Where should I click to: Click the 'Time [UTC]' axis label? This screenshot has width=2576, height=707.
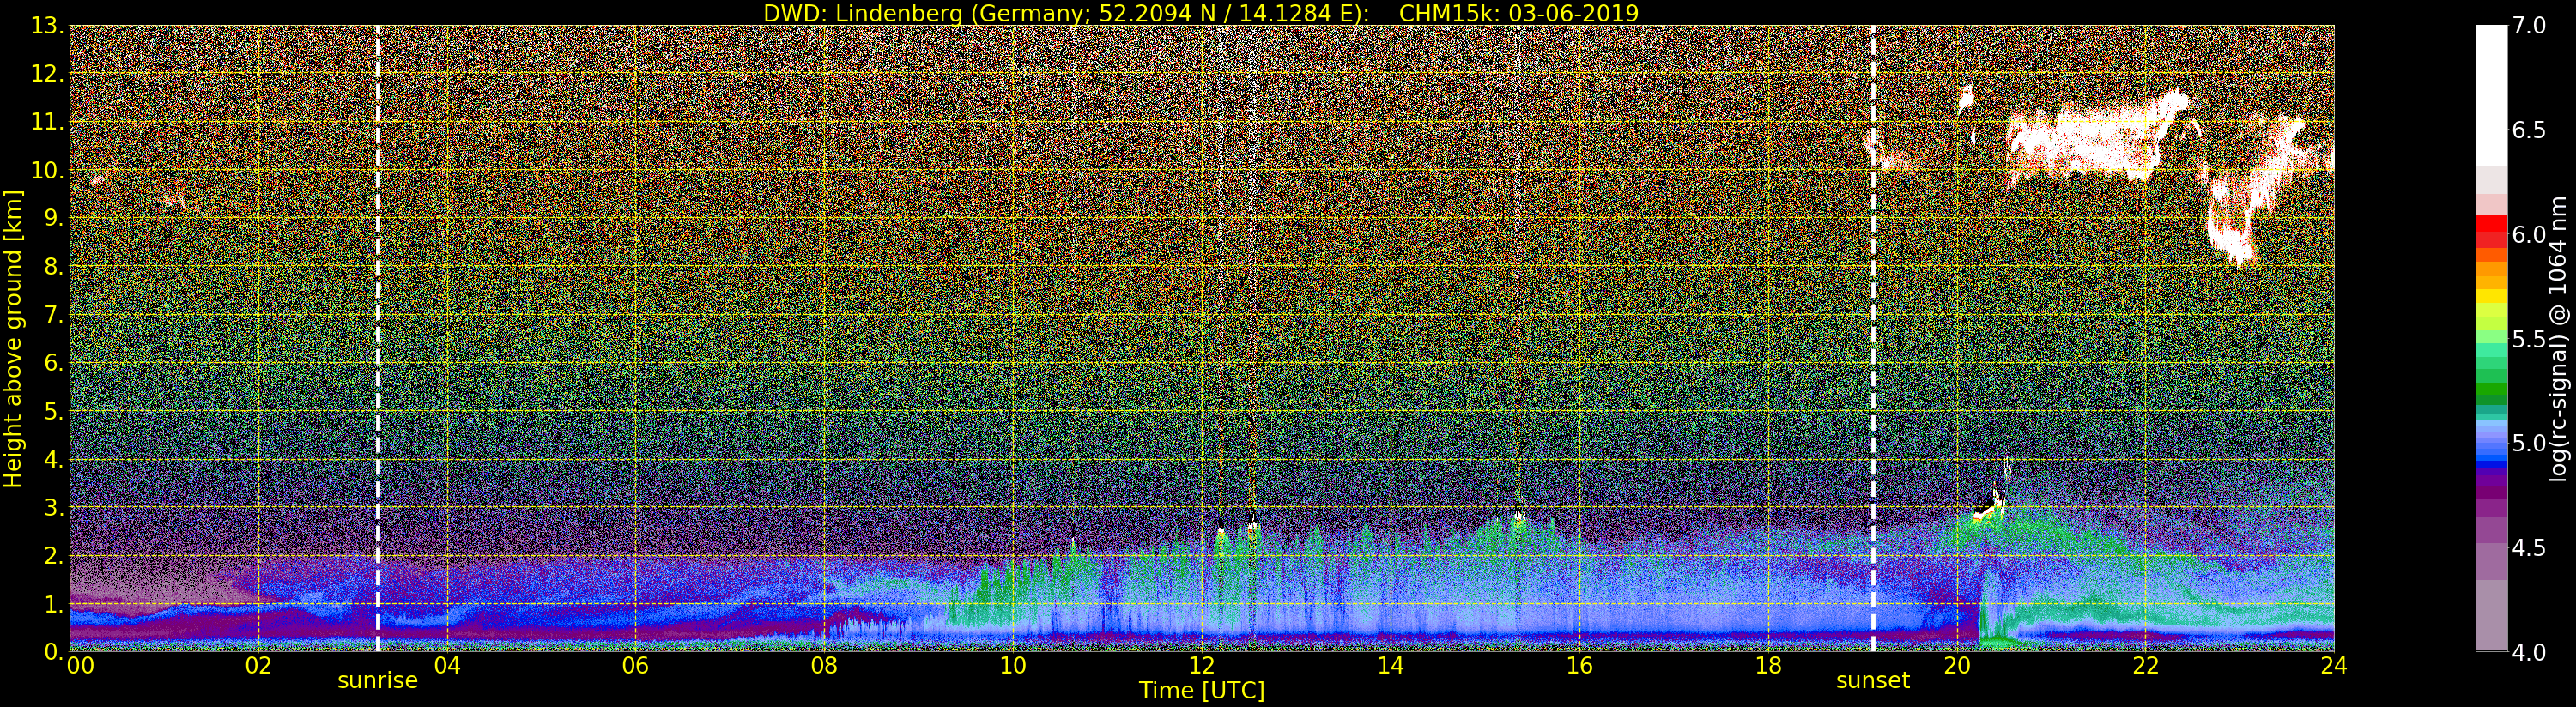tap(1202, 690)
